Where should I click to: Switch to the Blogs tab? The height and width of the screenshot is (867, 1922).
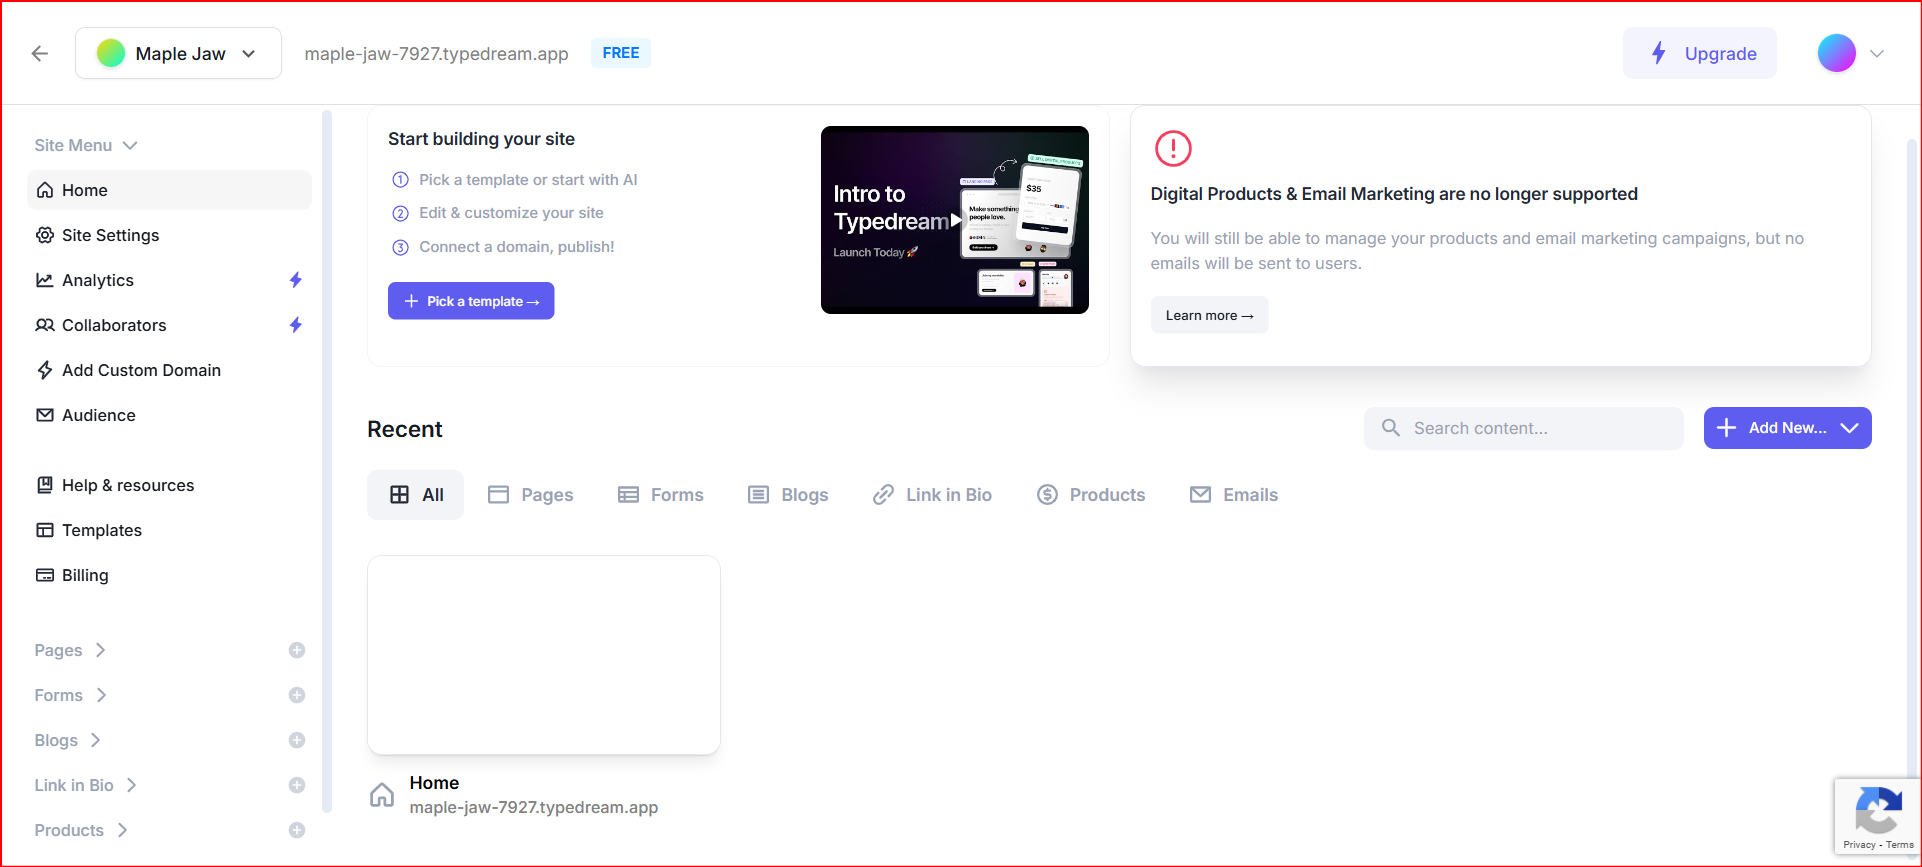[x=788, y=495]
